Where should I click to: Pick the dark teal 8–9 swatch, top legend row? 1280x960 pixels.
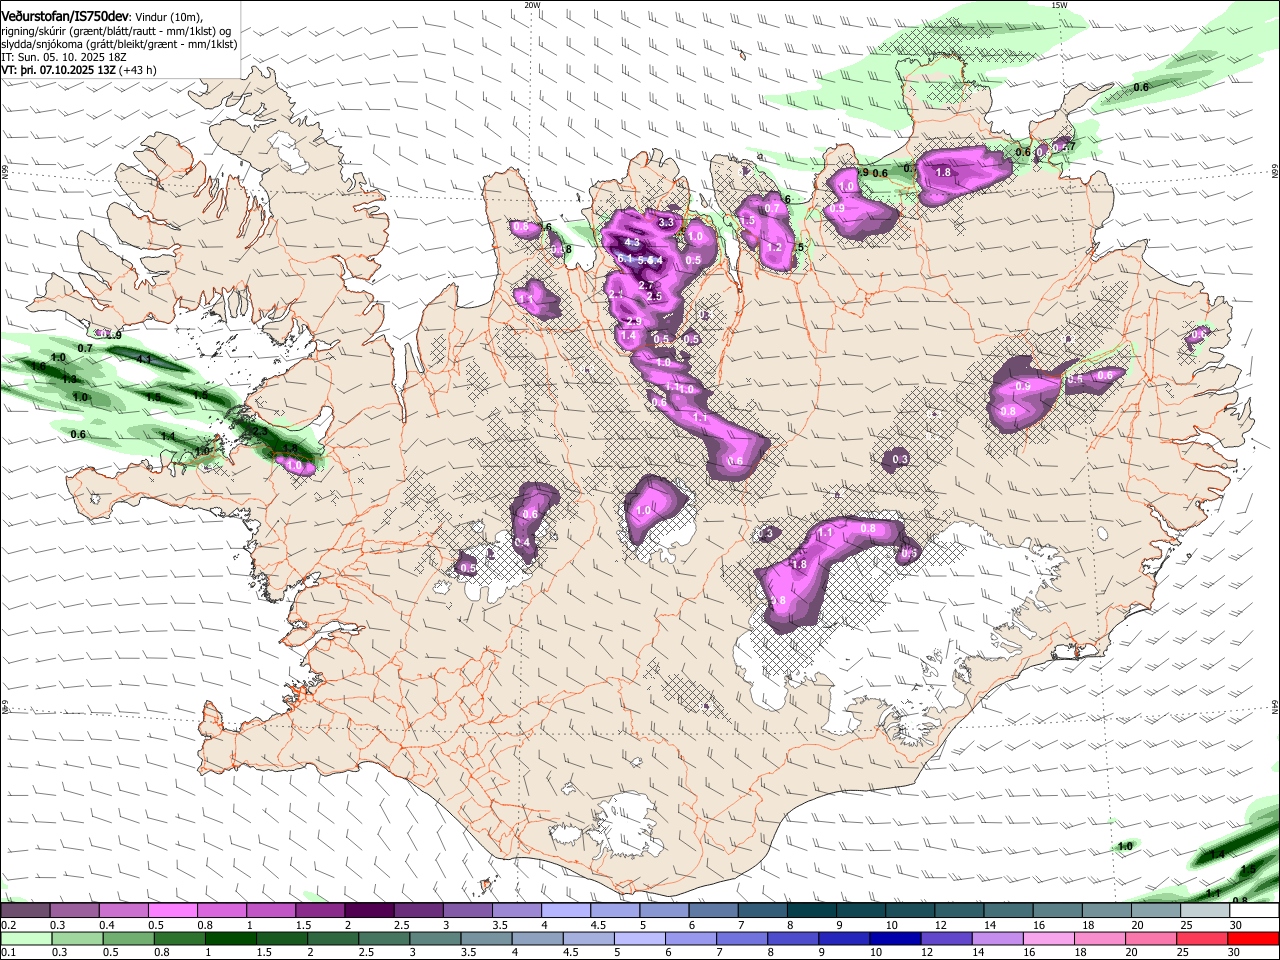tap(812, 910)
